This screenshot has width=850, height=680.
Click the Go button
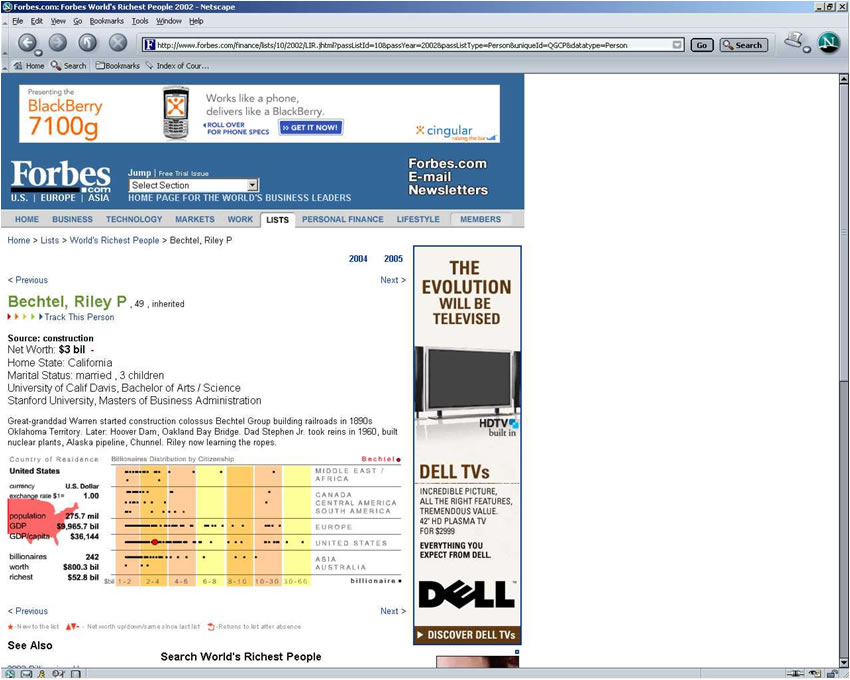pos(701,45)
